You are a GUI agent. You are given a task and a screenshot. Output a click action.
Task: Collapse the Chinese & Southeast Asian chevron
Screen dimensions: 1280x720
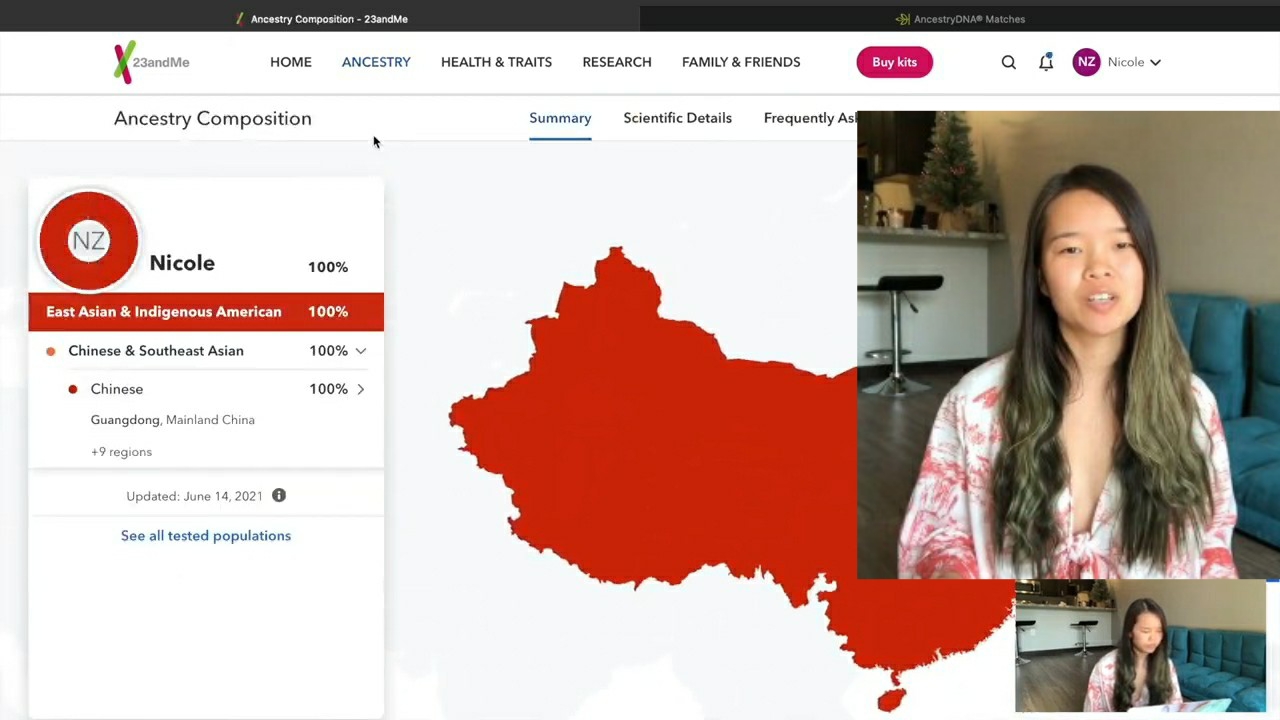[x=360, y=351]
